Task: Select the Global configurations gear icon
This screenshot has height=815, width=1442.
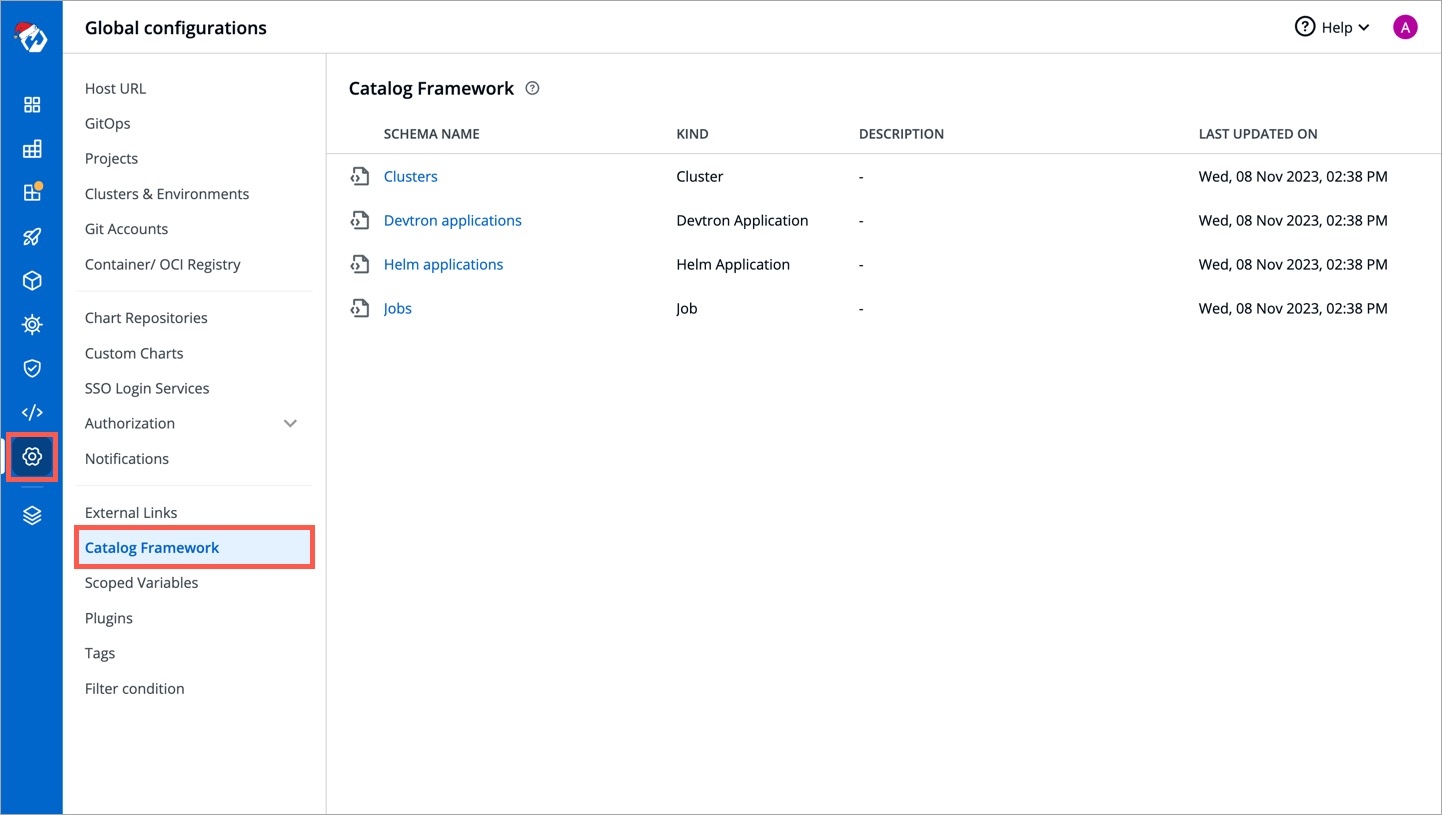Action: pyautogui.click(x=32, y=457)
